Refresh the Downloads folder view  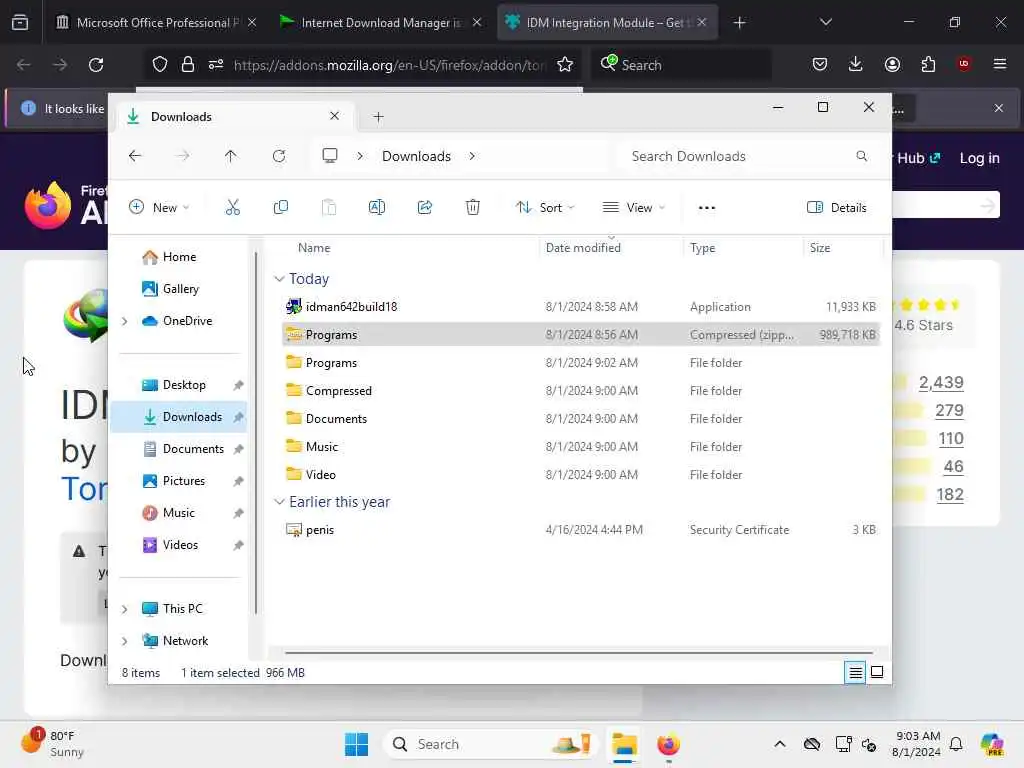click(x=279, y=156)
